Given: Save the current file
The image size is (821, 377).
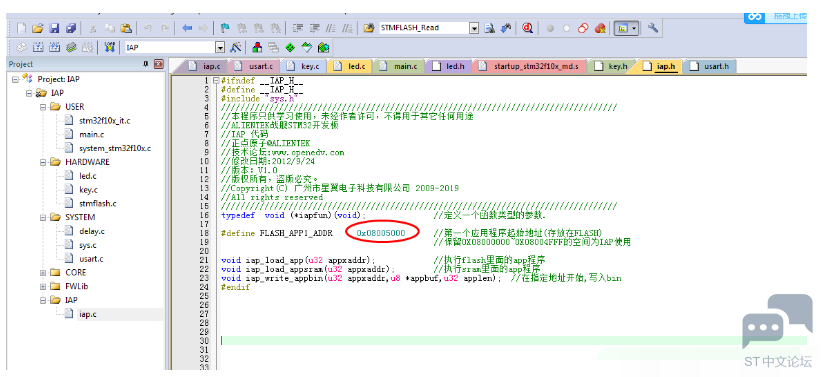Looking at the screenshot, I should click(54, 28).
